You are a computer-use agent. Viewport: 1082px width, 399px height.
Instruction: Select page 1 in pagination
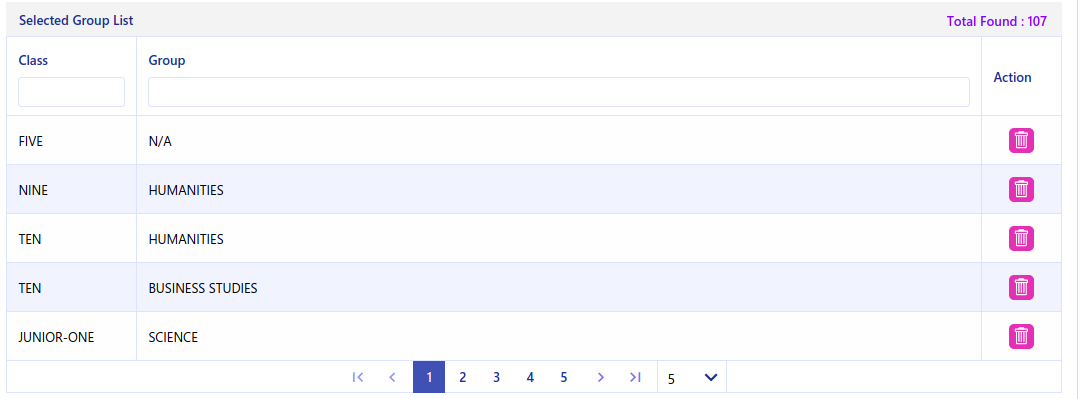click(x=429, y=377)
